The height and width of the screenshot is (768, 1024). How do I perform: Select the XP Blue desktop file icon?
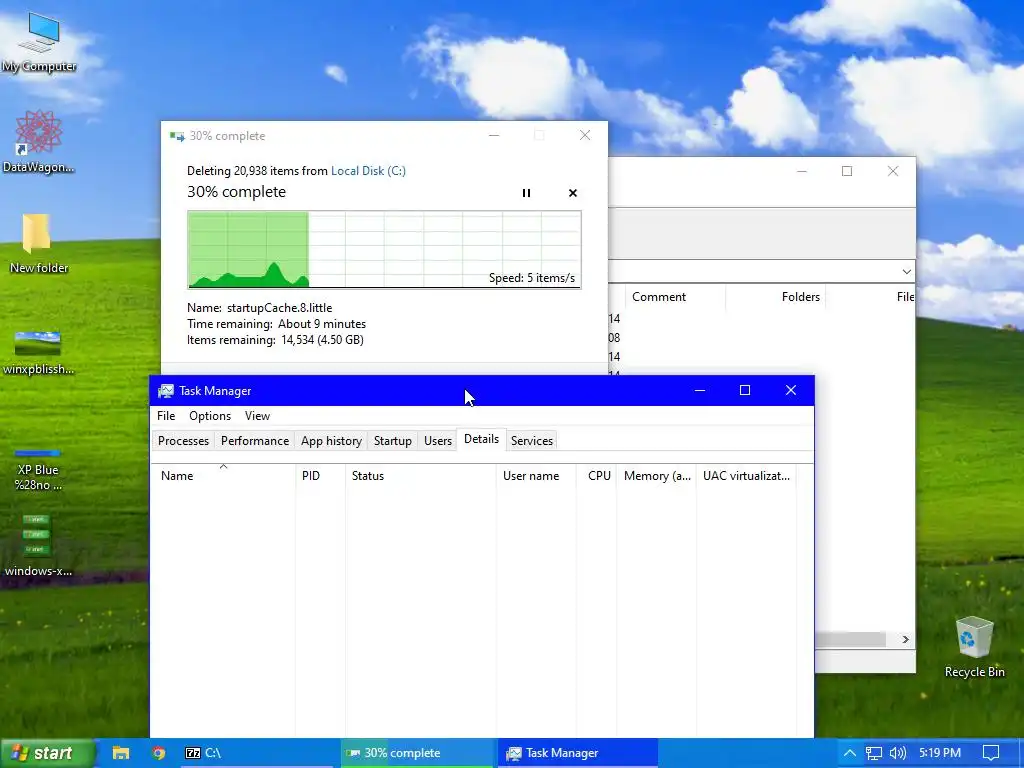[38, 470]
